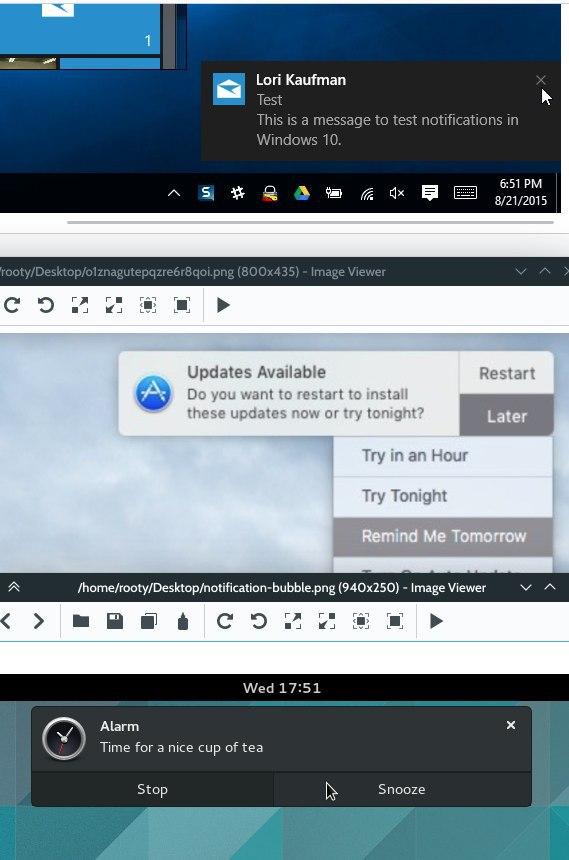The width and height of the screenshot is (569, 860).
Task: Click the double-chevron icon left of notification-bubble.png title
Action: pos(14,587)
